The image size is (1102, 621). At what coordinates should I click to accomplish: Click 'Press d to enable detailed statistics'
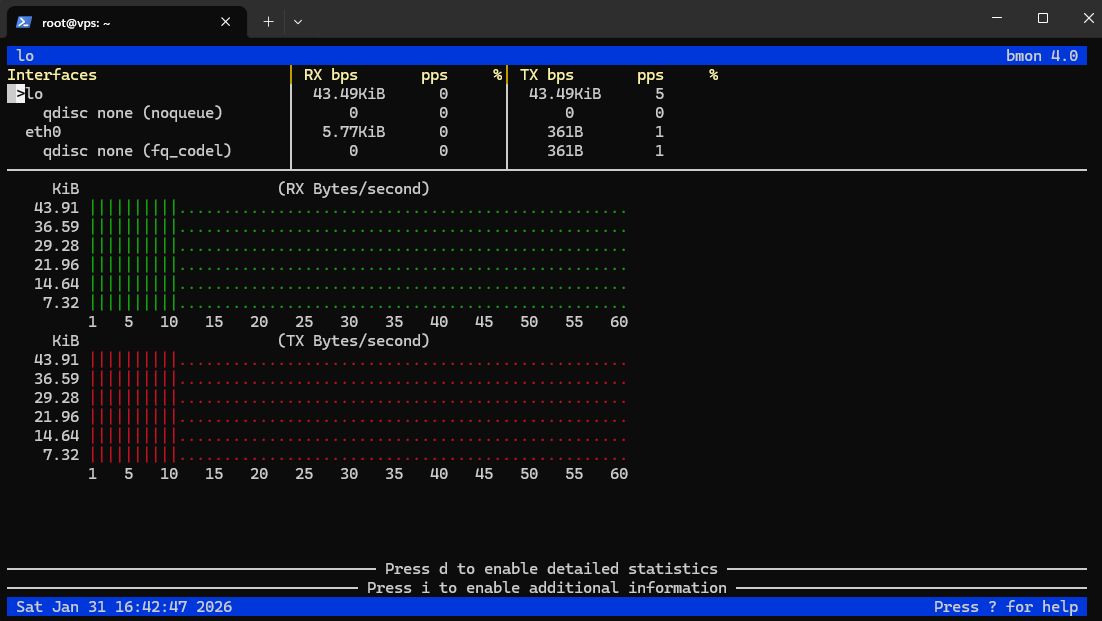point(551,569)
